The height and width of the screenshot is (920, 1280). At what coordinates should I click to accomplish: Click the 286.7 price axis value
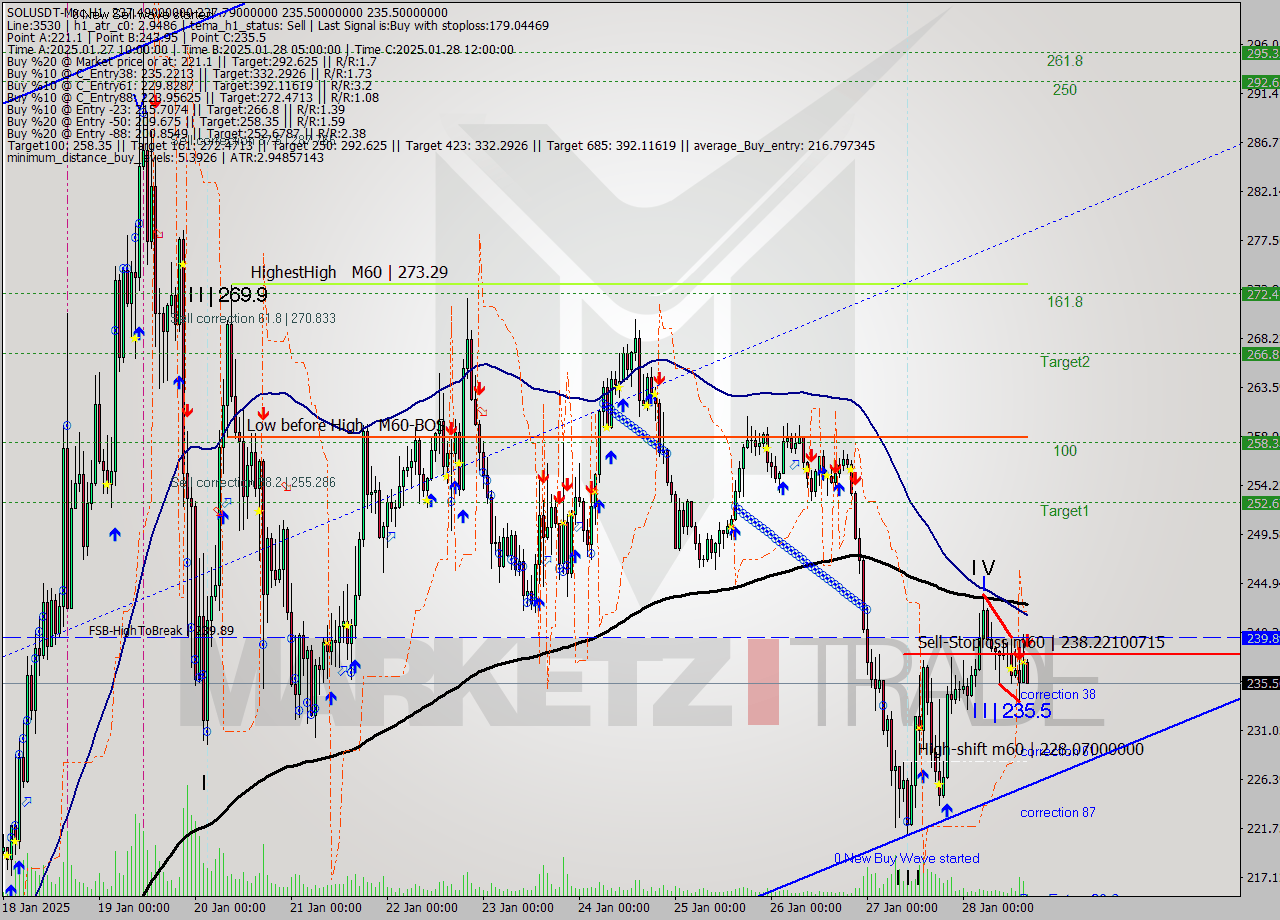(x=1264, y=143)
